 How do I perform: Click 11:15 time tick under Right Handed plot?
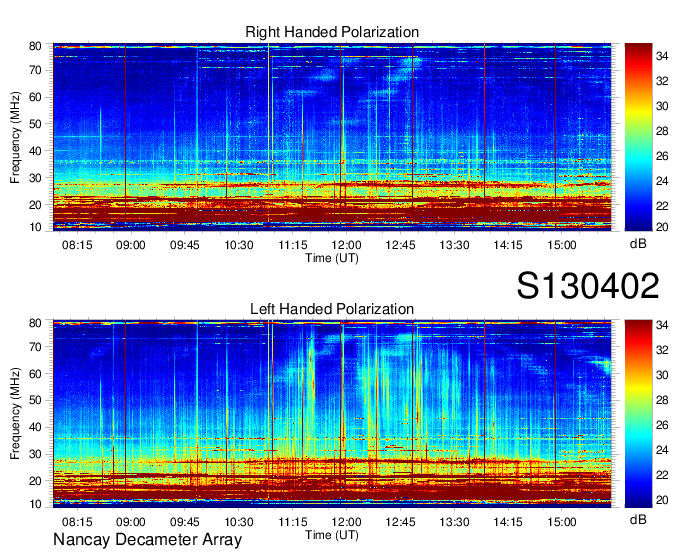click(x=293, y=245)
